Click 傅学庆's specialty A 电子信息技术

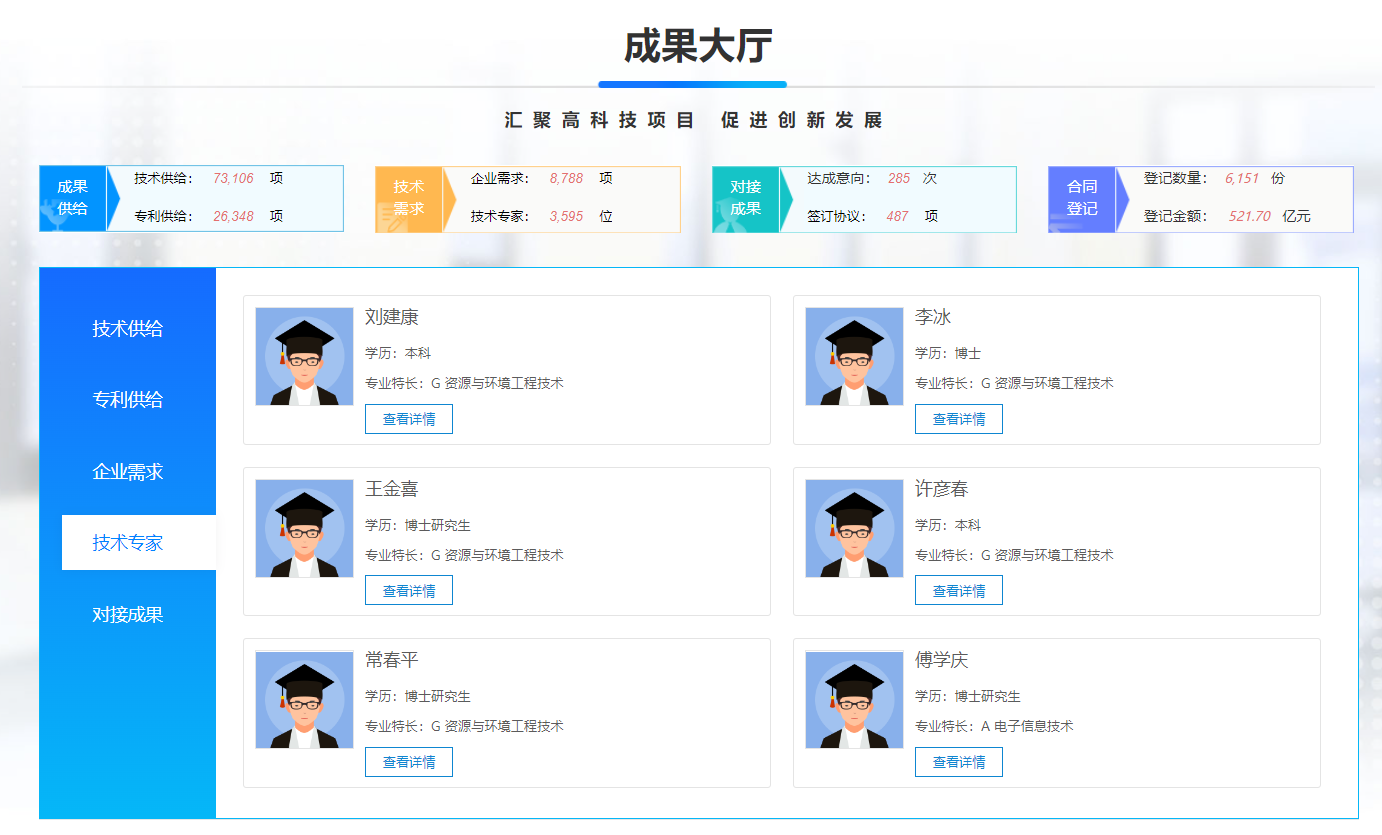[1027, 726]
